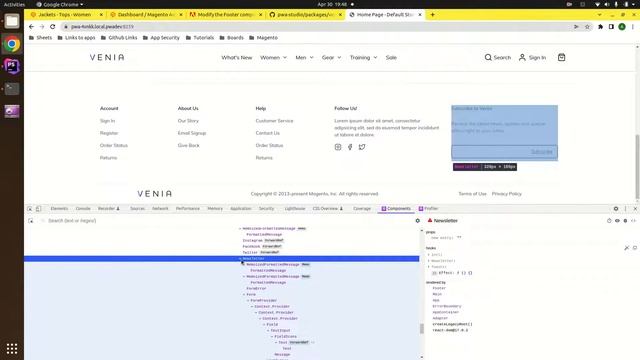The width and height of the screenshot is (640, 360).
Task: Open the Magento bookmarks folder
Action: (x=263, y=38)
